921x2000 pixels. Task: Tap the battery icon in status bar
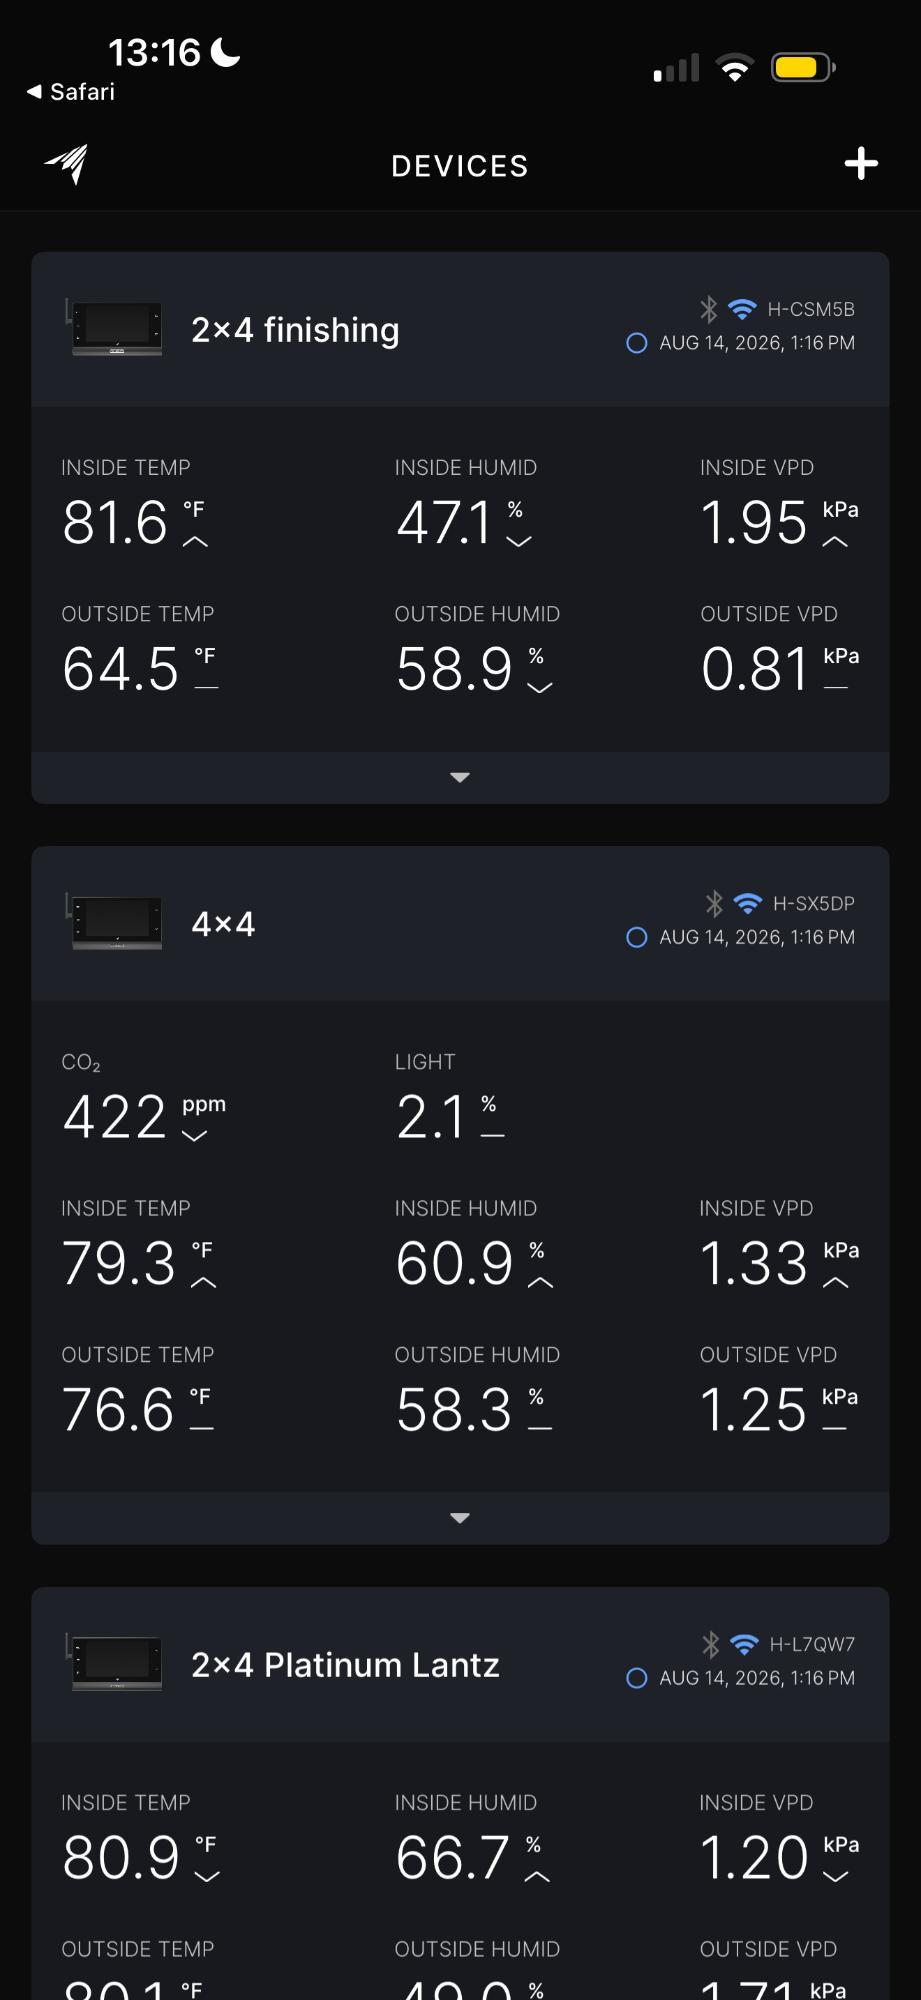tap(803, 68)
